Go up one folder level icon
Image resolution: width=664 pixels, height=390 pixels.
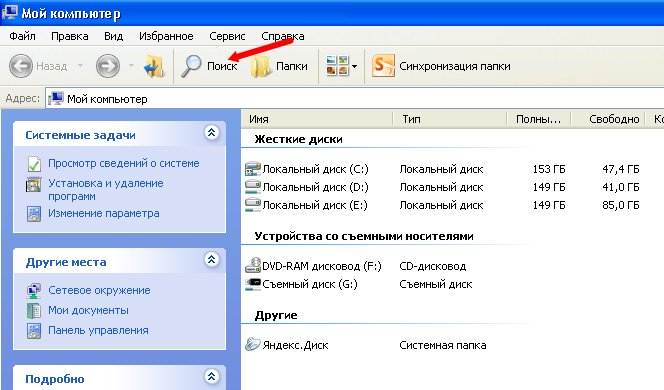[x=154, y=66]
